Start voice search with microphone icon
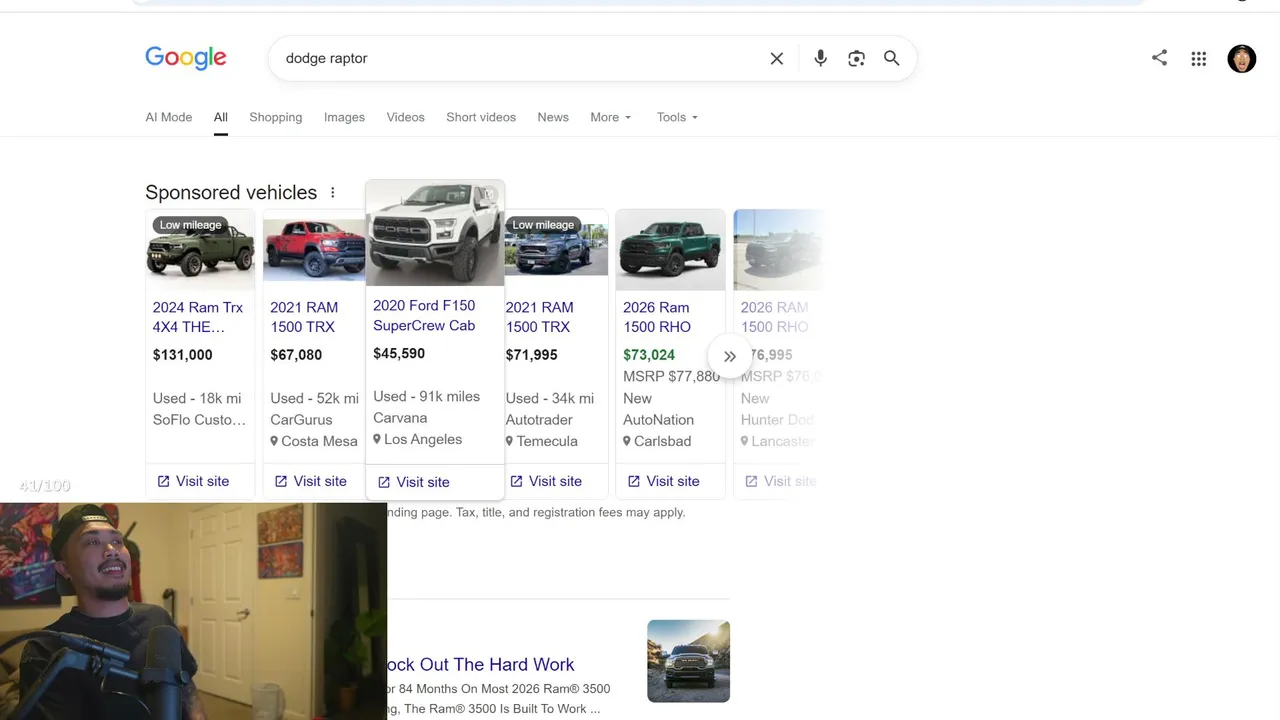This screenshot has height=720, width=1280. coord(820,58)
